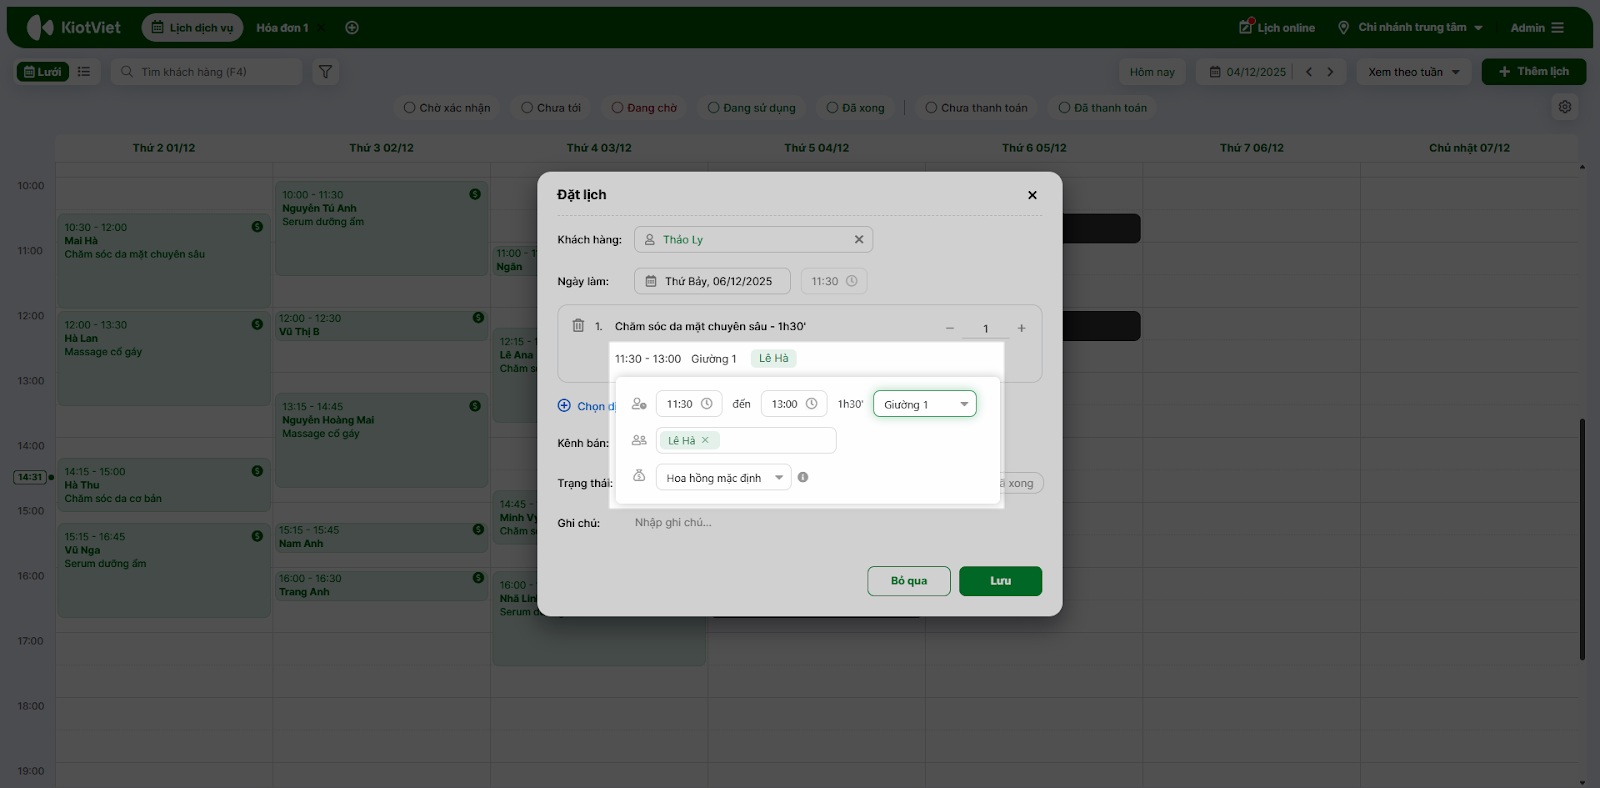
Task: Set the 11:30 start time field
Action: [x=689, y=404]
